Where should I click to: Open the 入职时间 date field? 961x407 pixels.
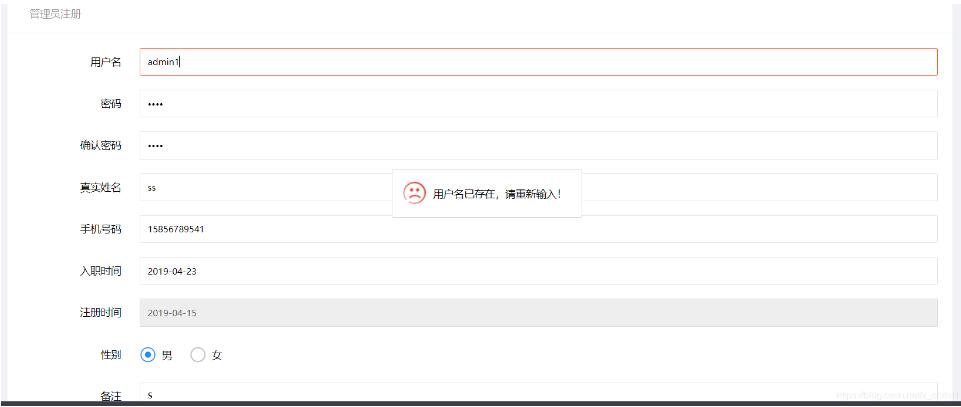pyautogui.click(x=538, y=271)
